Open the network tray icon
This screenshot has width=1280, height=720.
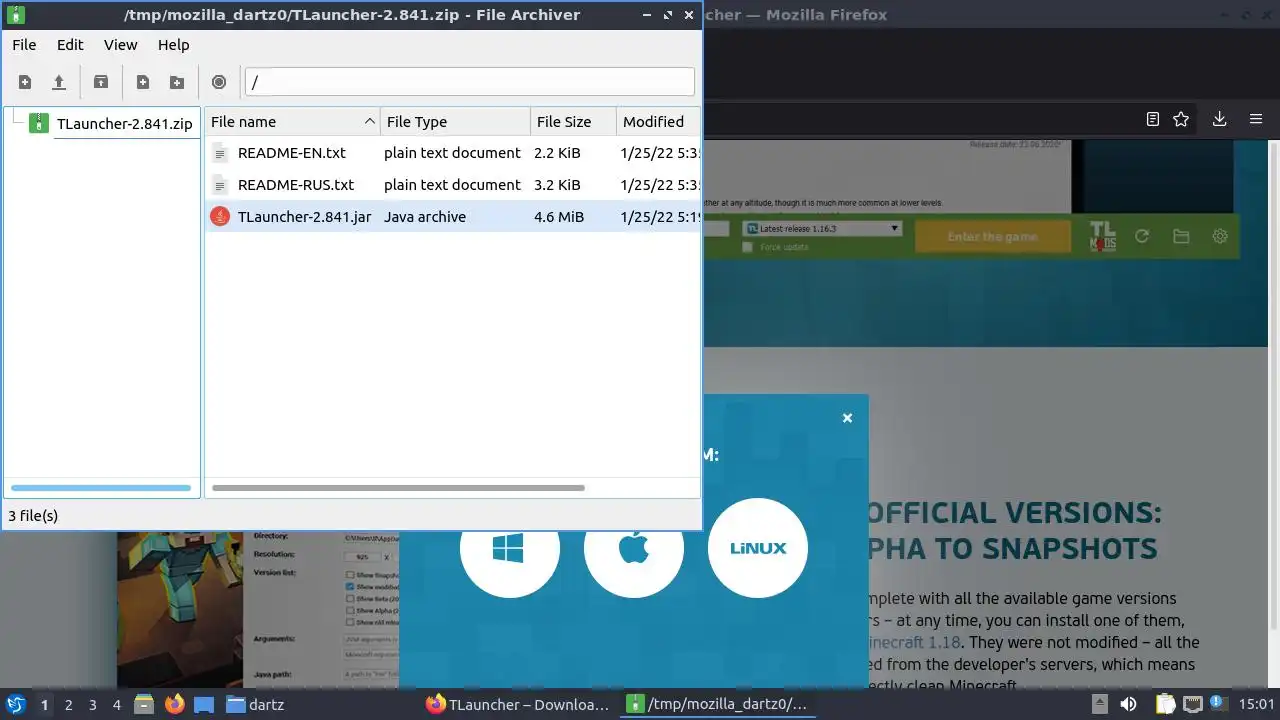point(1192,705)
